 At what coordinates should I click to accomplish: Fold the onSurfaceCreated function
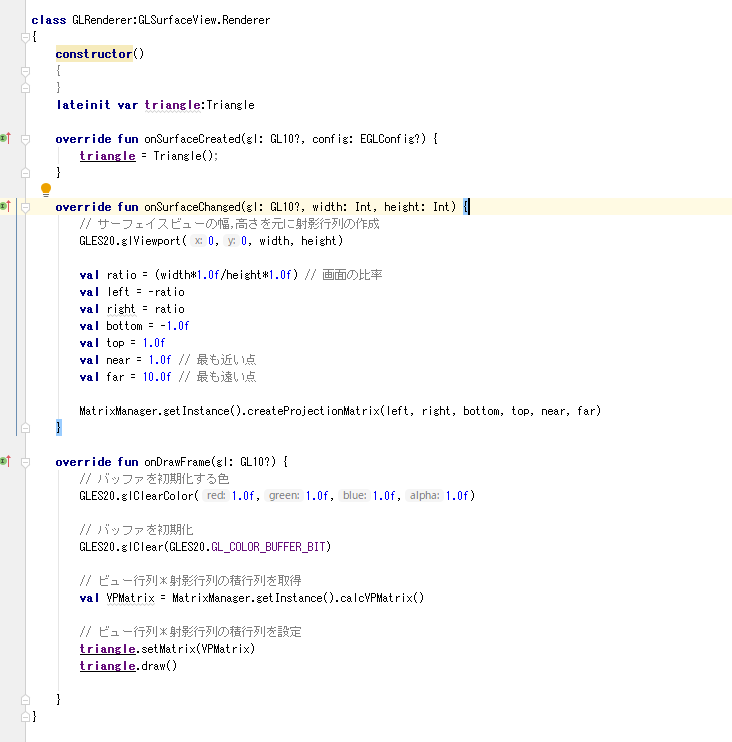click(x=26, y=139)
